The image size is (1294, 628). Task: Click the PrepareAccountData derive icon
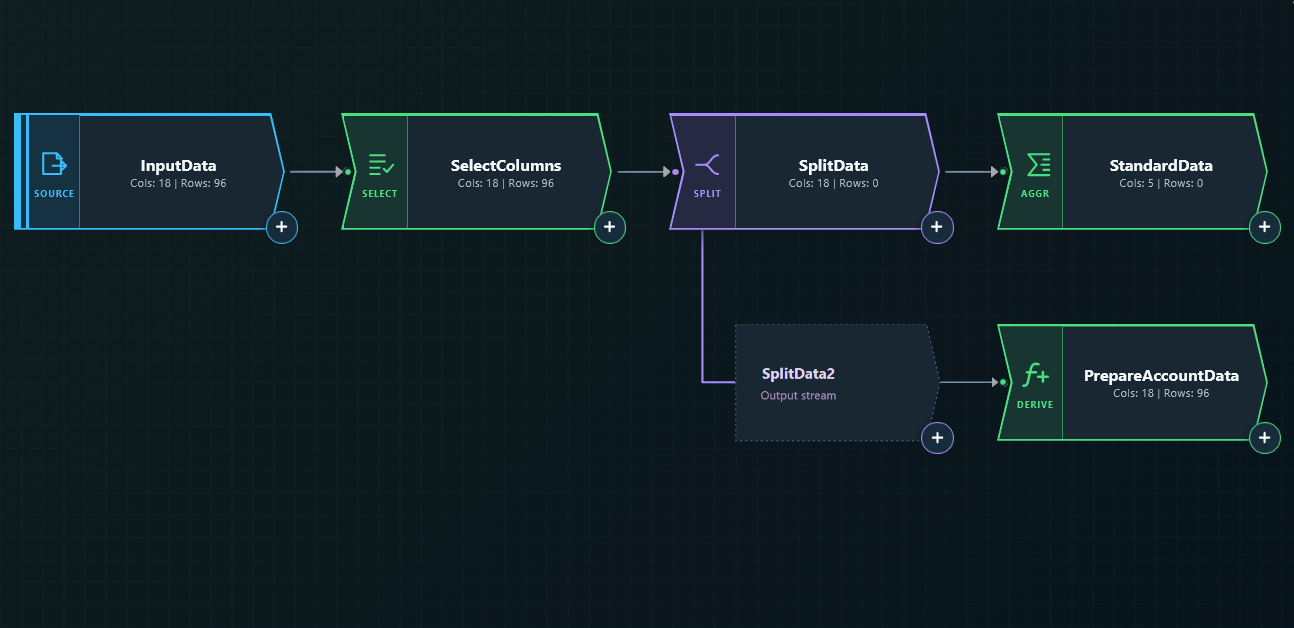click(1035, 376)
